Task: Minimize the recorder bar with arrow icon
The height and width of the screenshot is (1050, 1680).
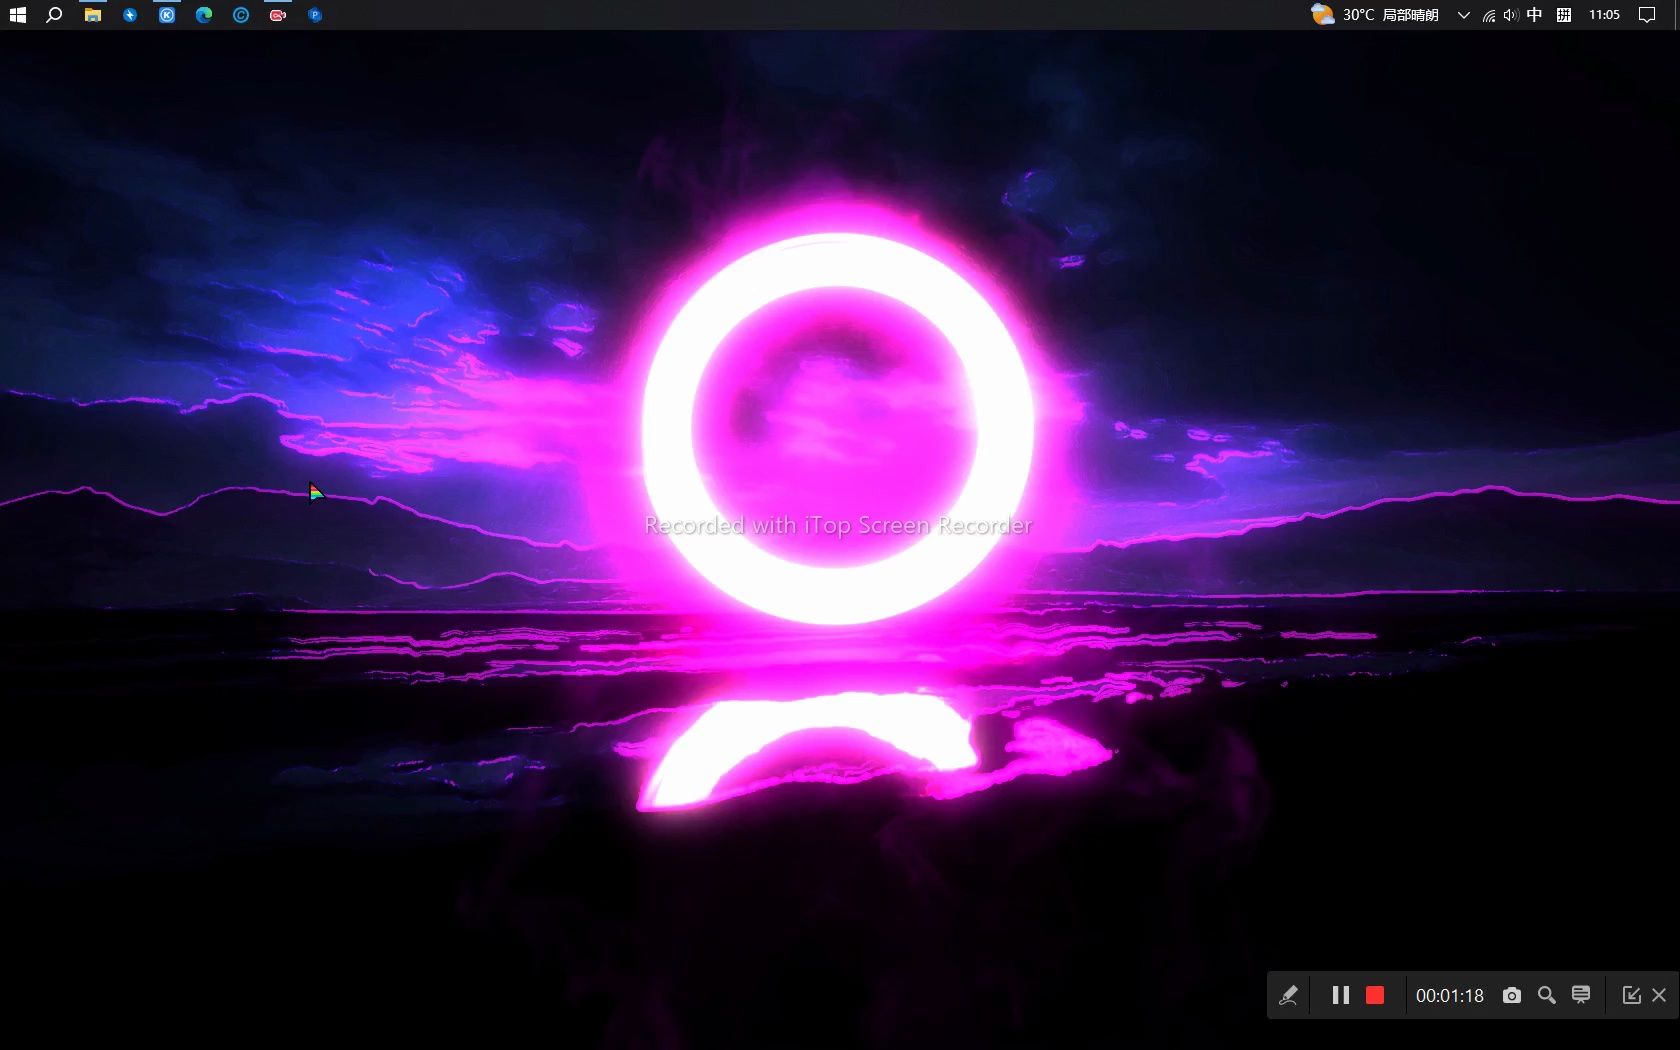Action: click(x=1631, y=995)
